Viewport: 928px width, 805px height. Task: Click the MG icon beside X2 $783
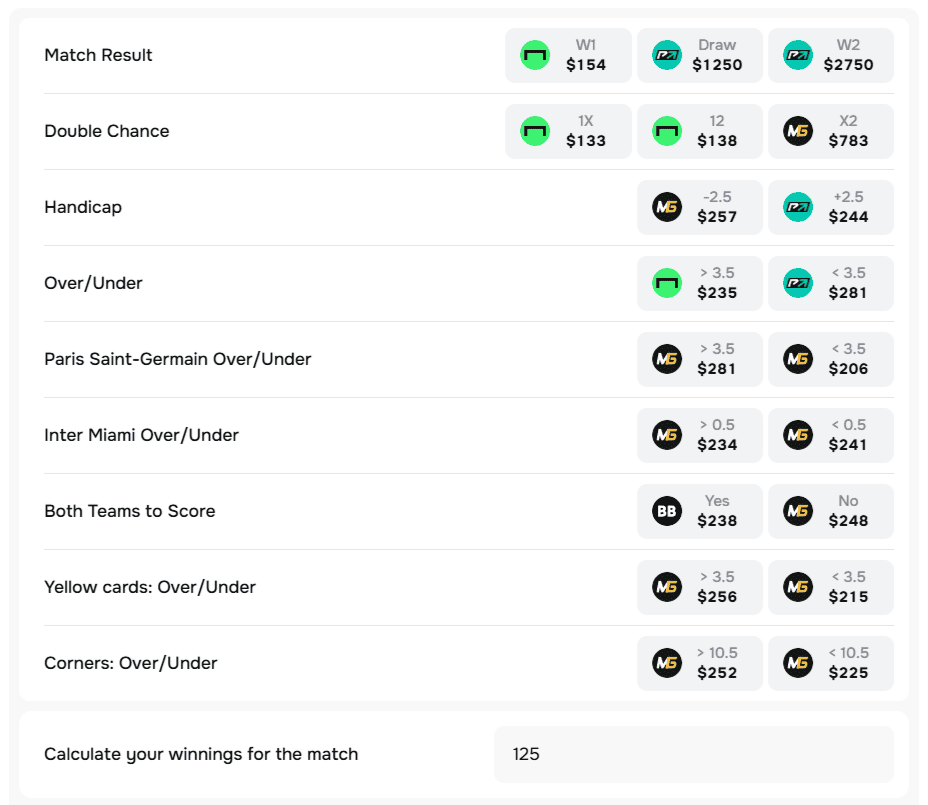[x=798, y=131]
